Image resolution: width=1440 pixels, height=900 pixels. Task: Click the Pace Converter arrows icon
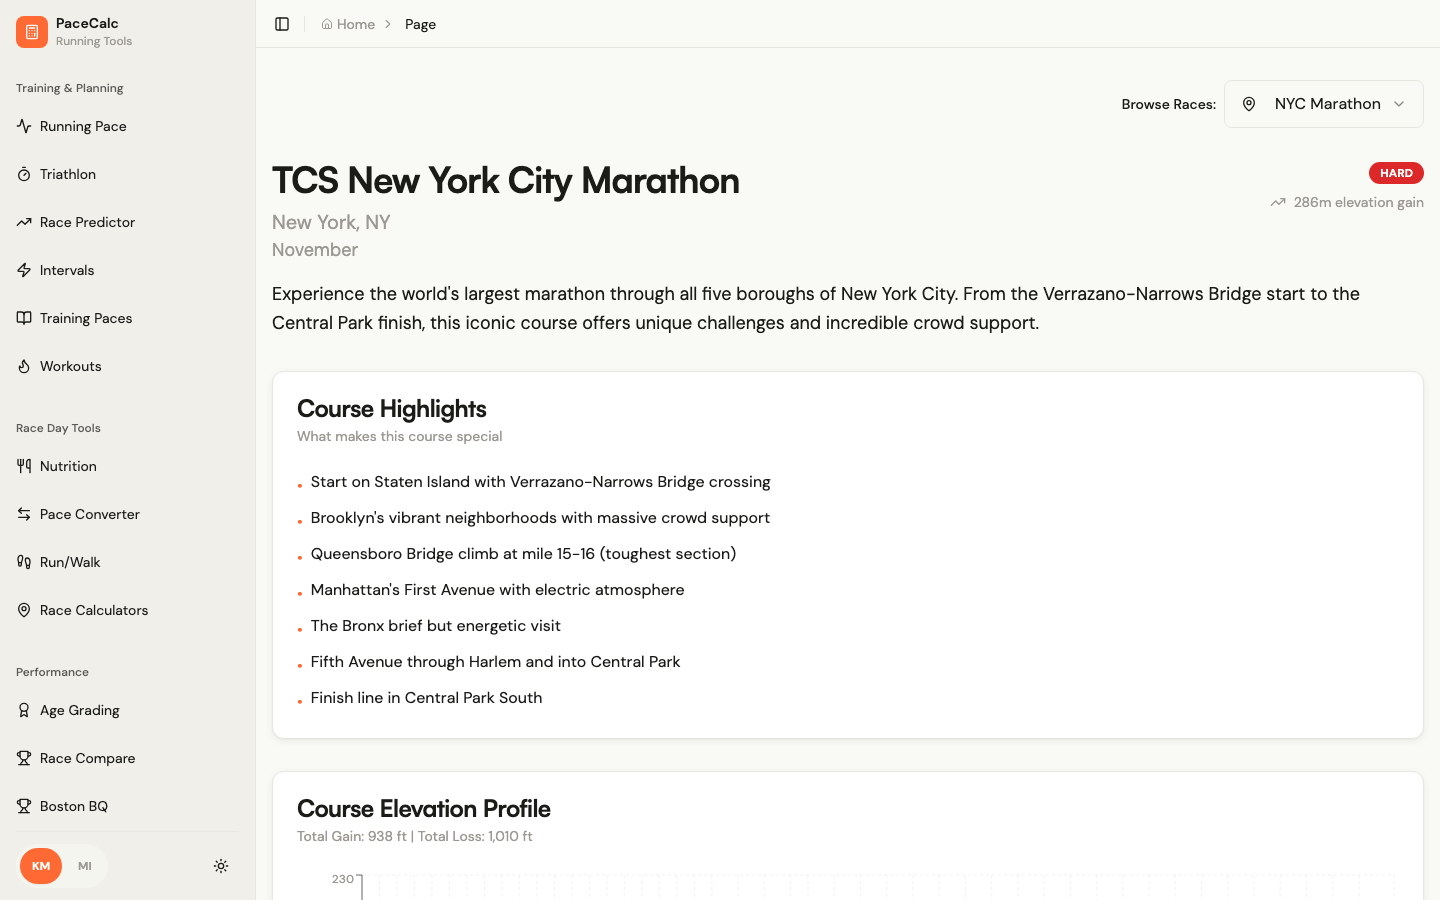tap(24, 514)
